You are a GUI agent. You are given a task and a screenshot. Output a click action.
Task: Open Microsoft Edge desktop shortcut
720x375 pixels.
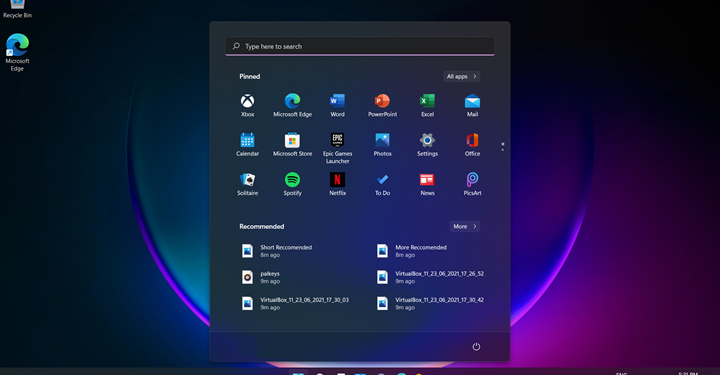(x=17, y=52)
